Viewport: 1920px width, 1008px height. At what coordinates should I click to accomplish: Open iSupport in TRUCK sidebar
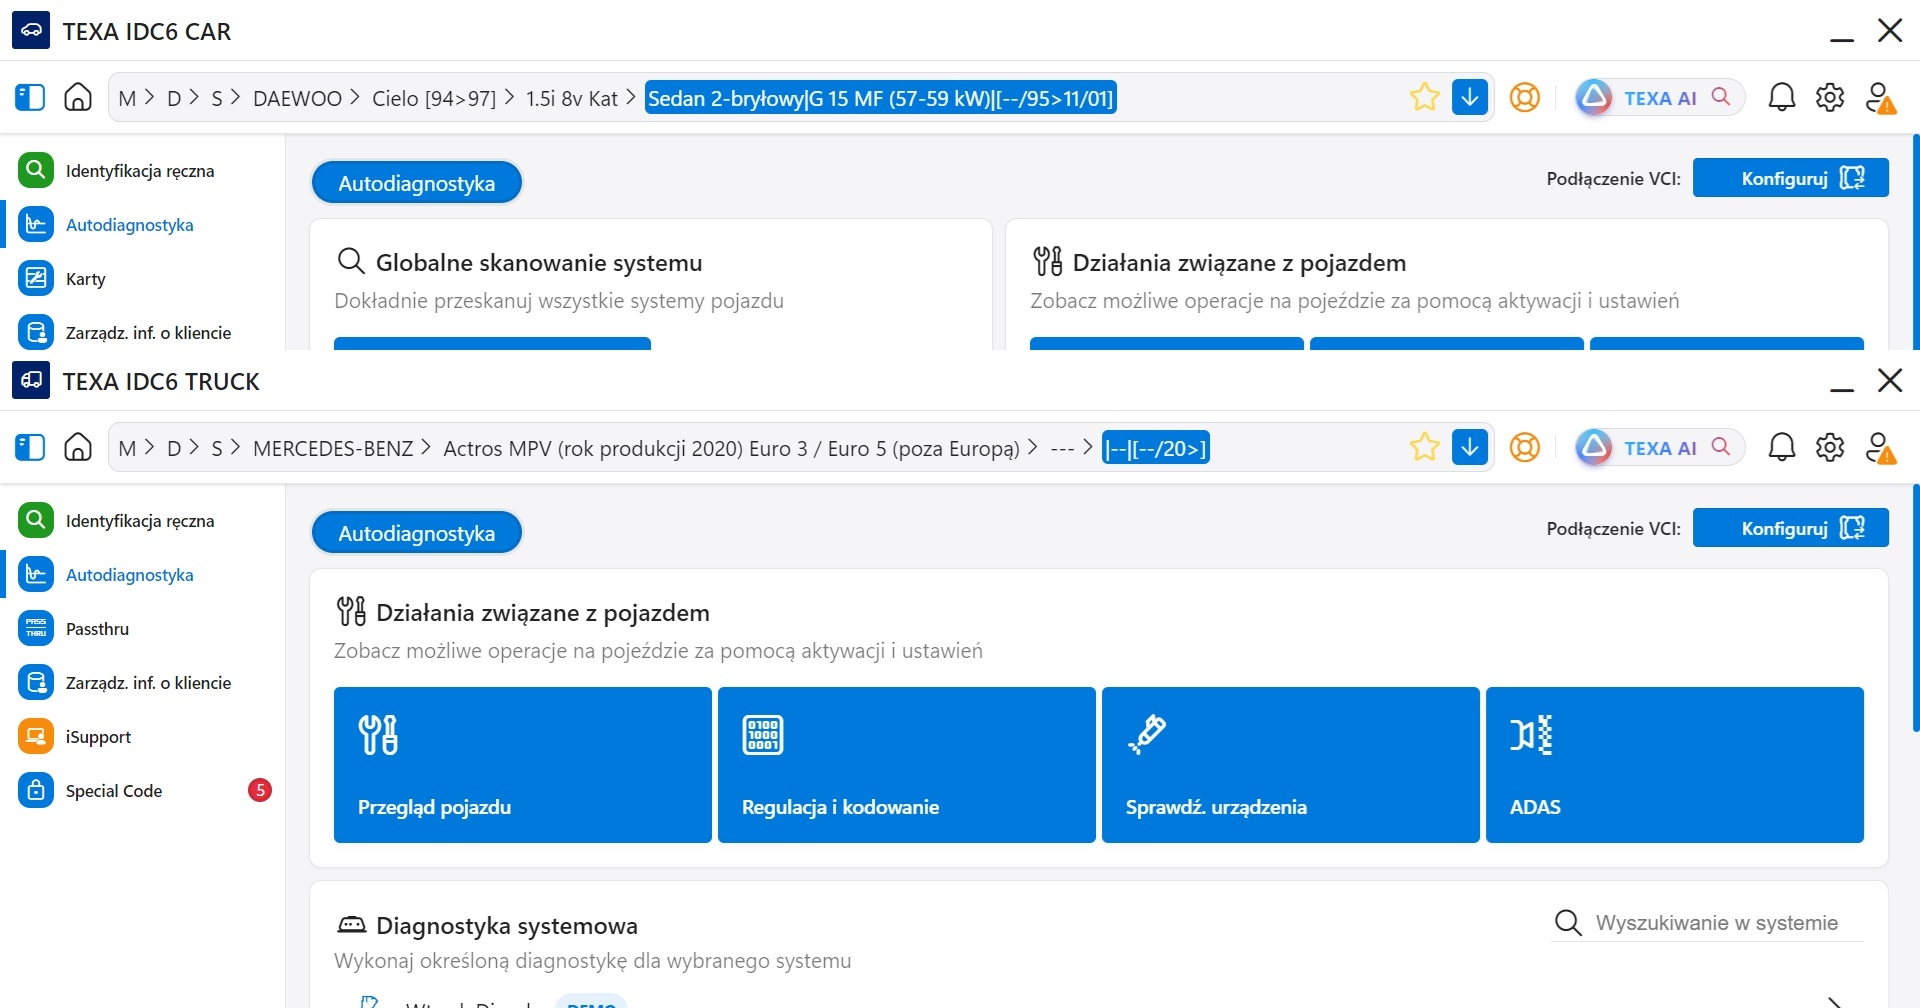(x=140, y=737)
